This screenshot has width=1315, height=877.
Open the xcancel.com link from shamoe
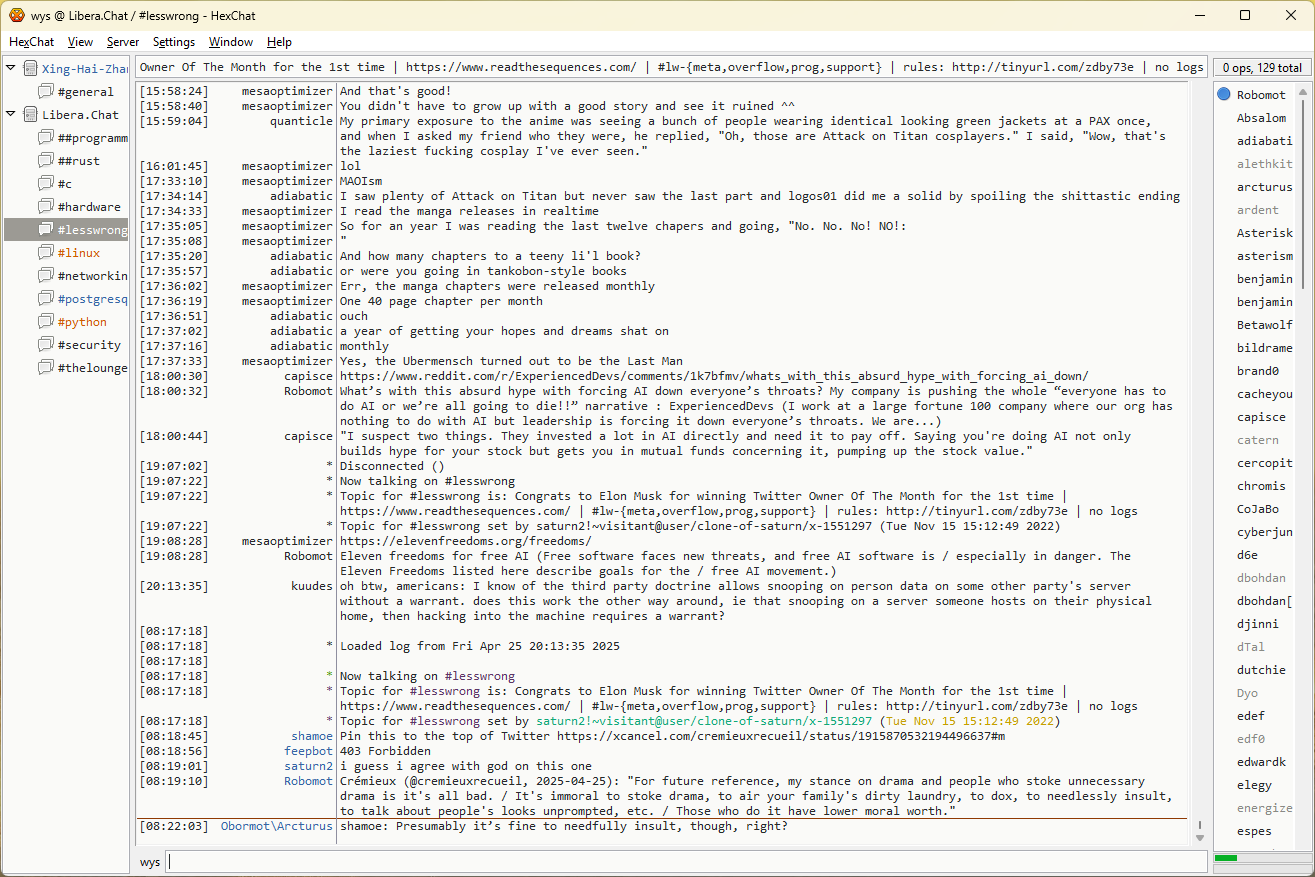tap(780, 736)
